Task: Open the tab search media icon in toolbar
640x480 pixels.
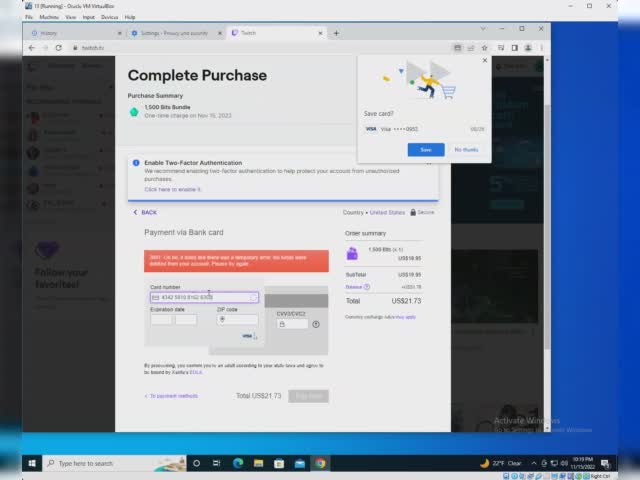Action: point(501,48)
